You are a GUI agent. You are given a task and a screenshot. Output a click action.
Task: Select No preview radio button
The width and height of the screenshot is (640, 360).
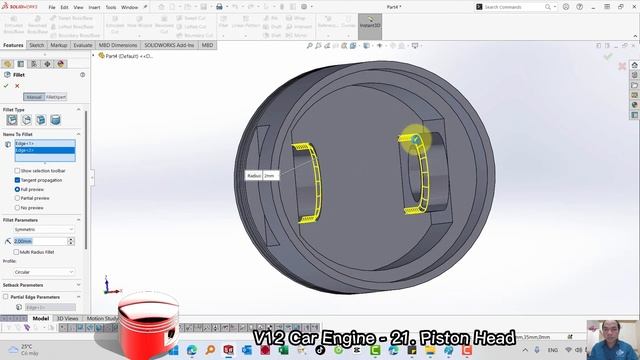[17, 208]
